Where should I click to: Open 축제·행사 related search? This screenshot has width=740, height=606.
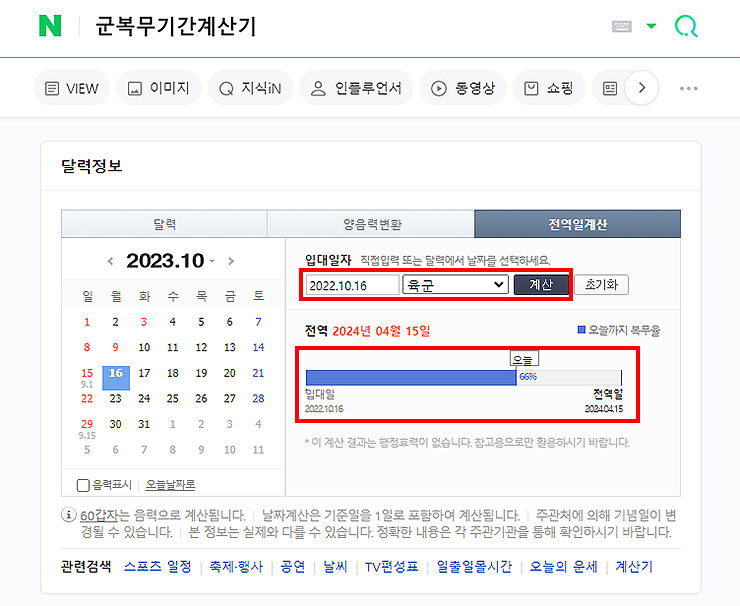(236, 566)
